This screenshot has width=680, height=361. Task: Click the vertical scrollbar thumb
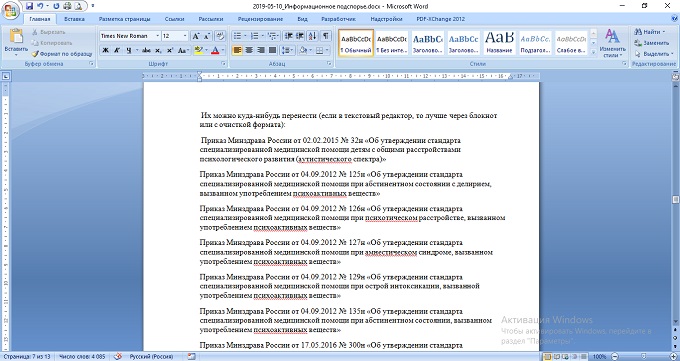(675, 200)
